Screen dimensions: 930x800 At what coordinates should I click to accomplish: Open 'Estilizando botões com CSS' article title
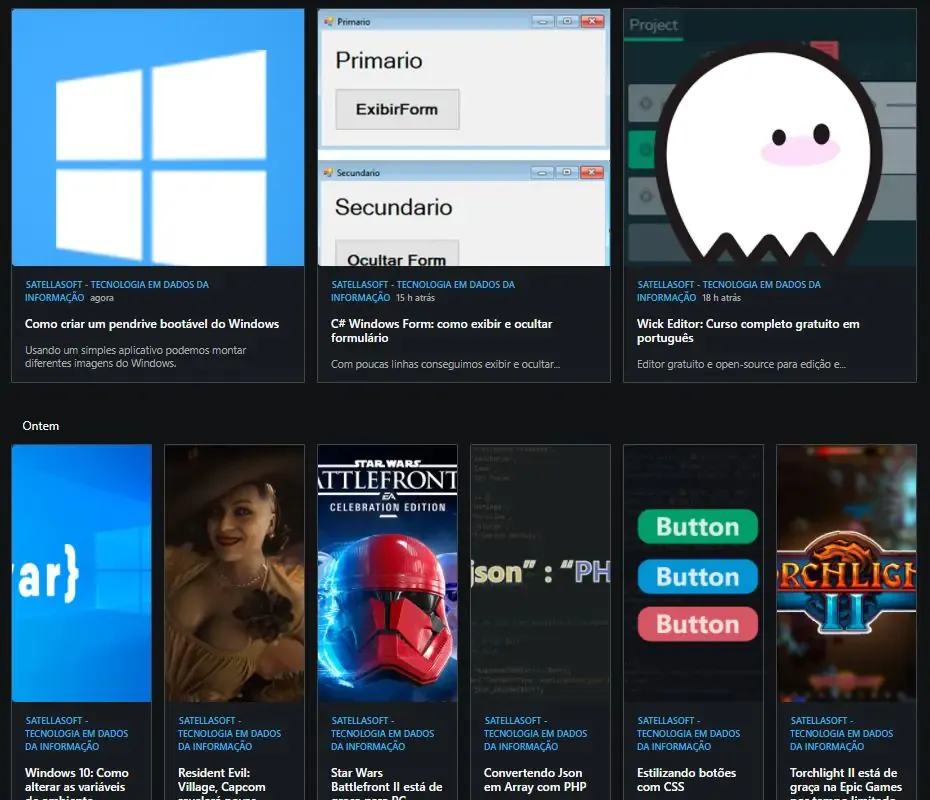[x=686, y=780]
